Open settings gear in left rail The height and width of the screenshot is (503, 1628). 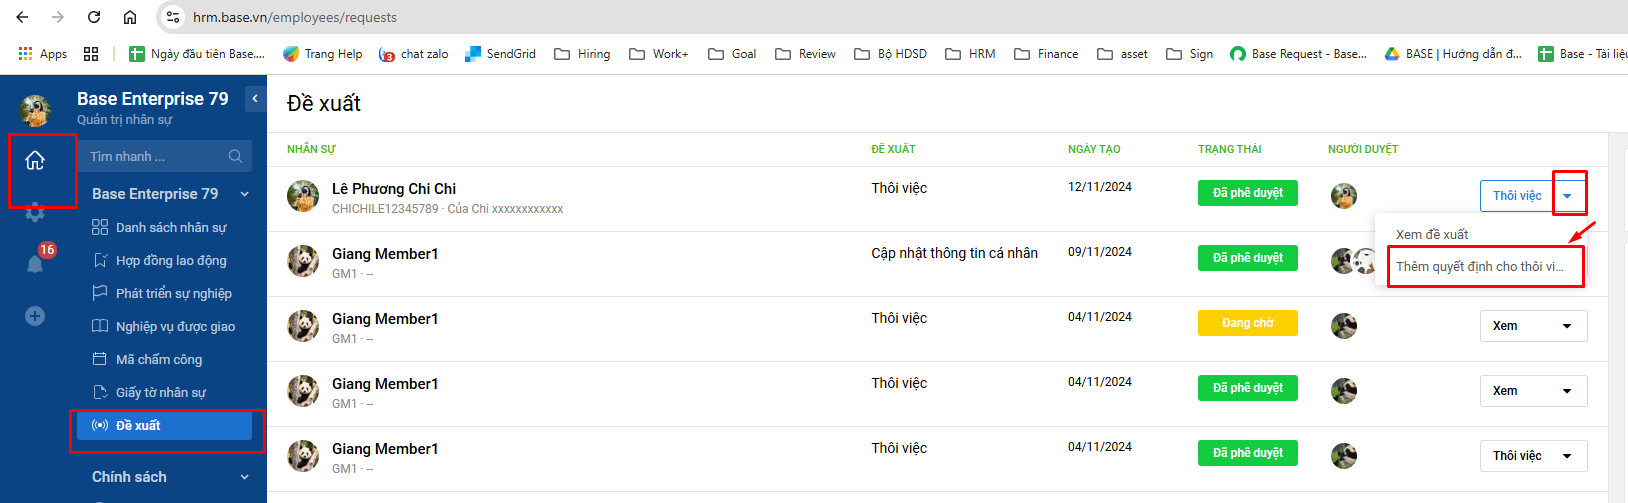coord(35,212)
